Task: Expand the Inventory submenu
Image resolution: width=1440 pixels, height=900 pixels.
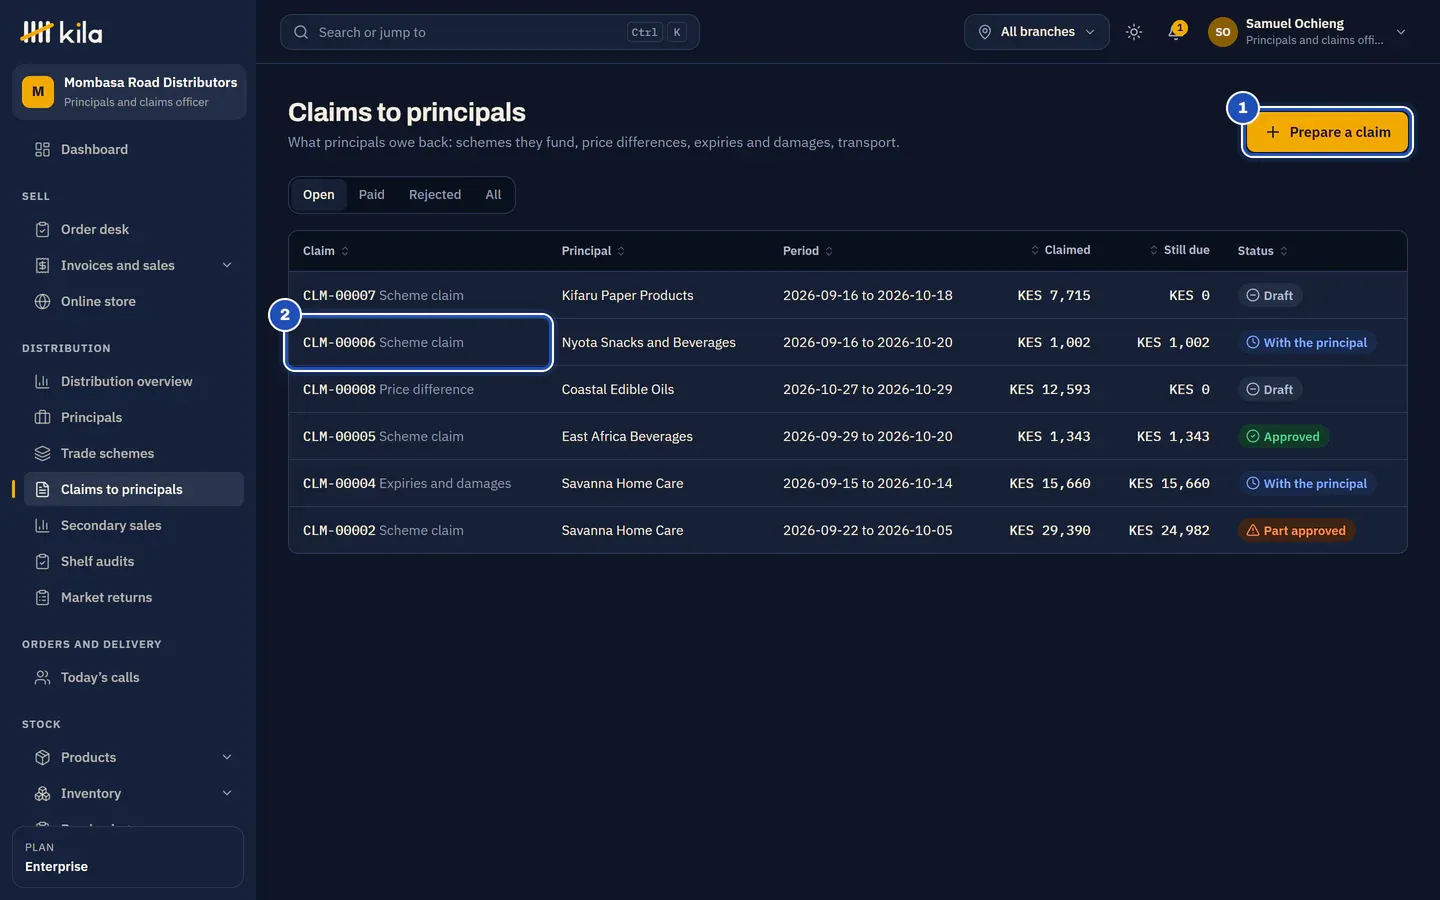Action: (227, 793)
